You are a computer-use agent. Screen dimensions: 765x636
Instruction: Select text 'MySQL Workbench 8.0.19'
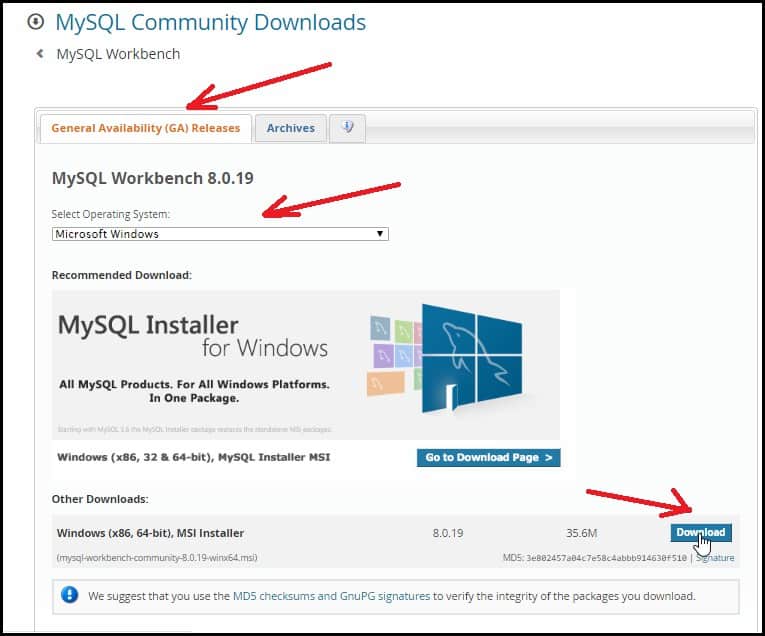pos(153,178)
